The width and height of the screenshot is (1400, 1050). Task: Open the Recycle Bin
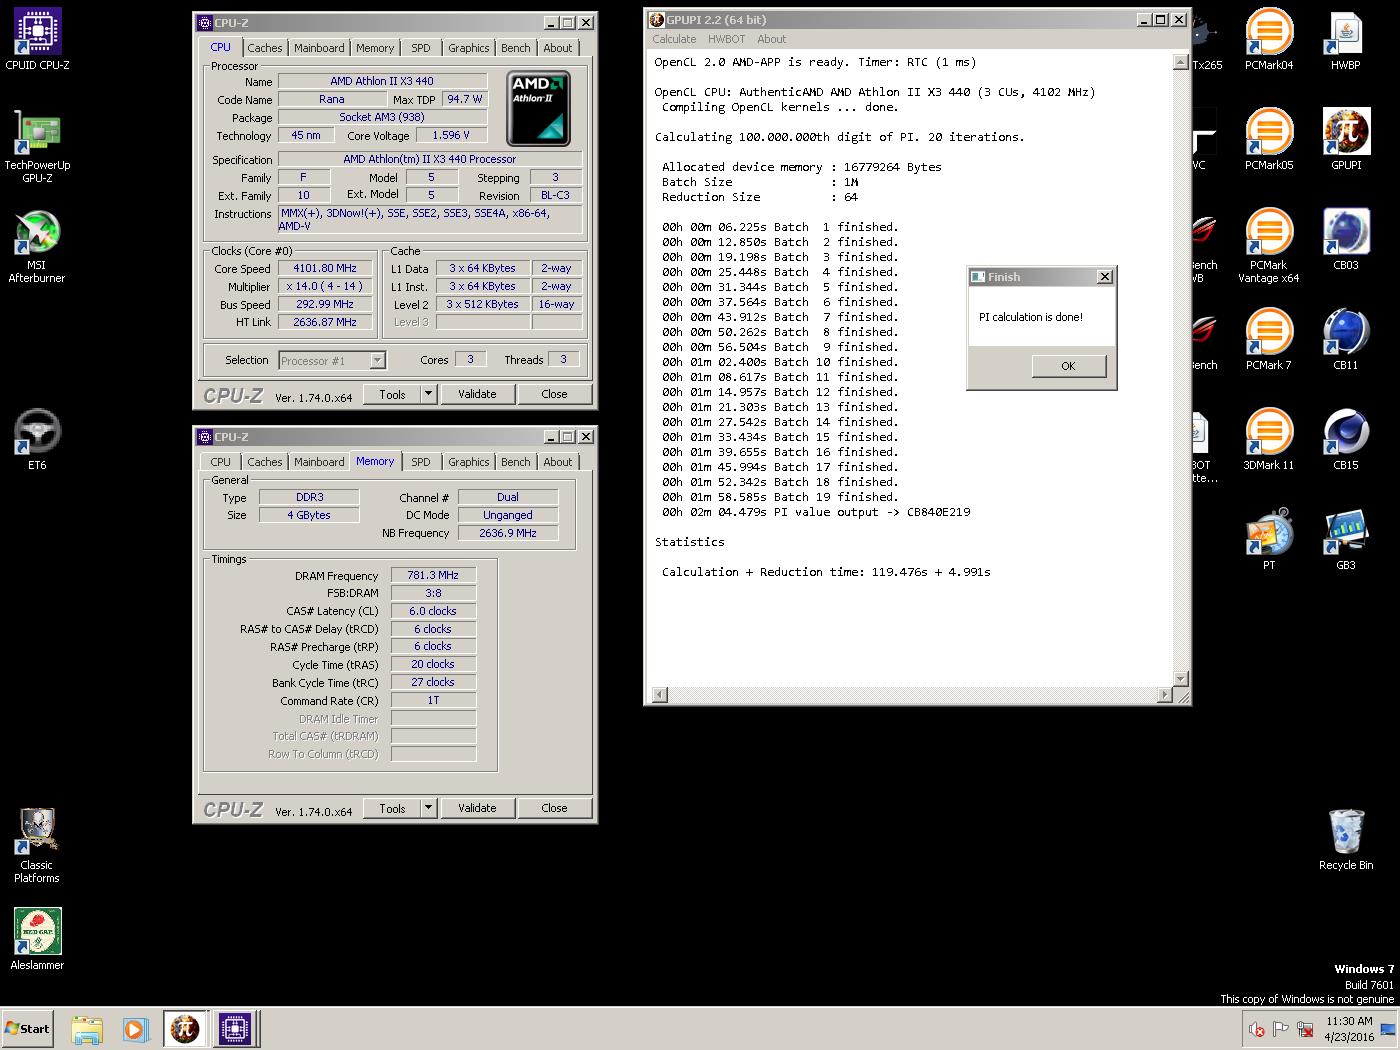point(1346,840)
